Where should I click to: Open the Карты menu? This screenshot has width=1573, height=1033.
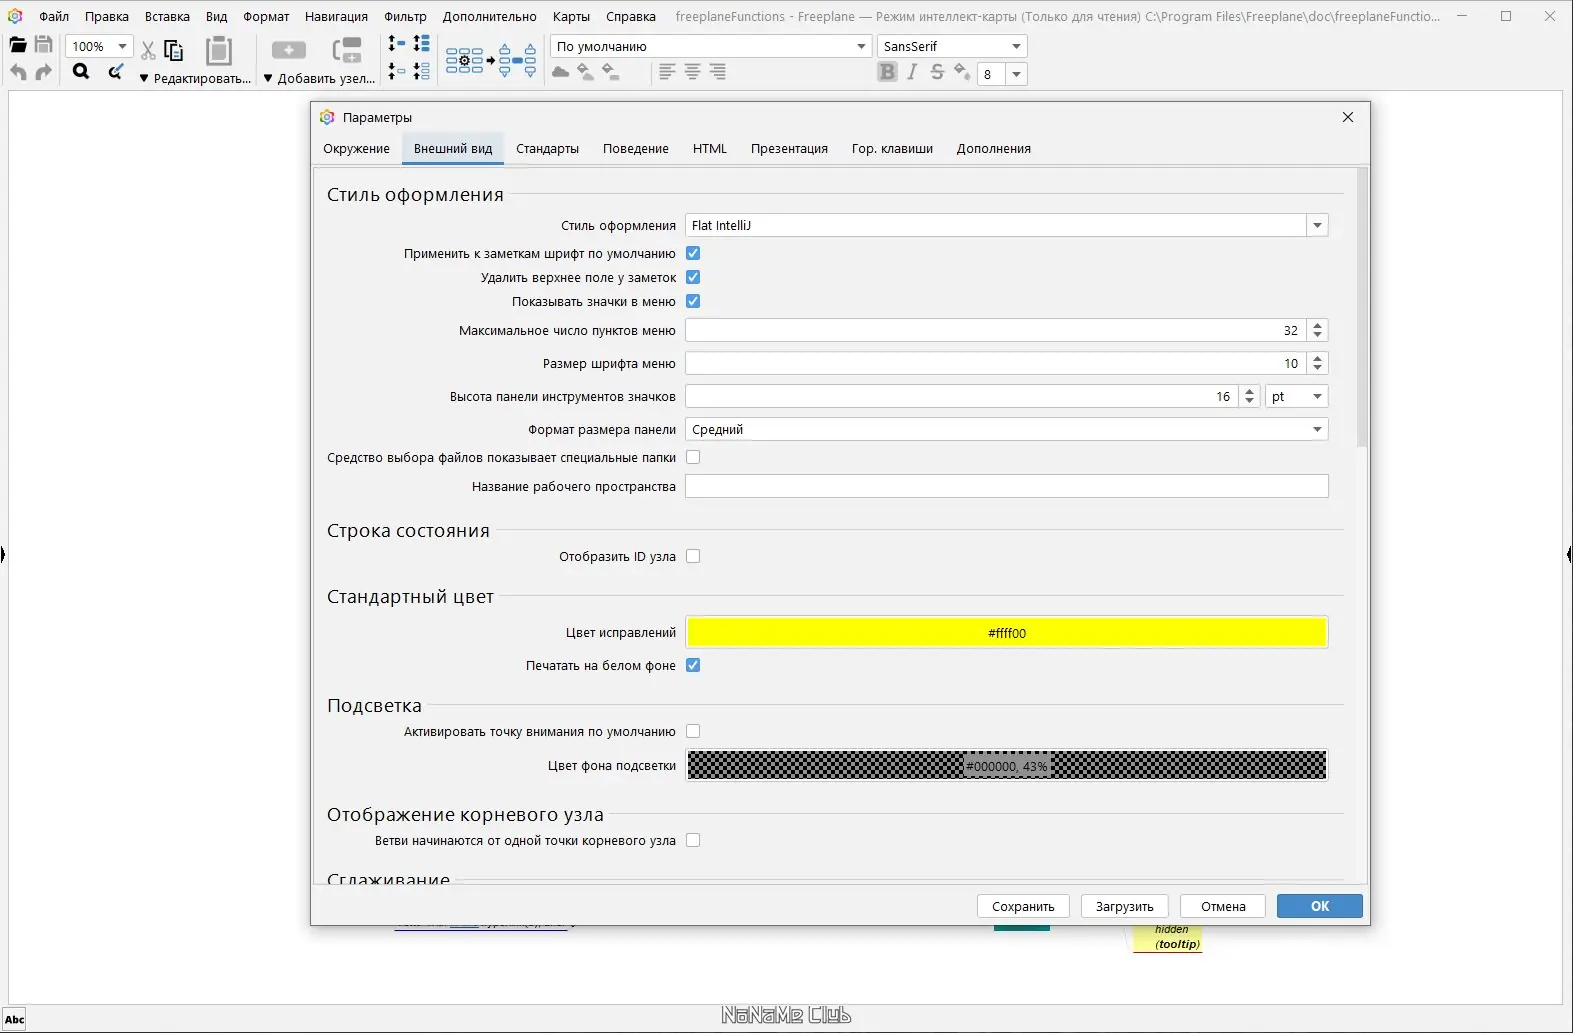[571, 16]
